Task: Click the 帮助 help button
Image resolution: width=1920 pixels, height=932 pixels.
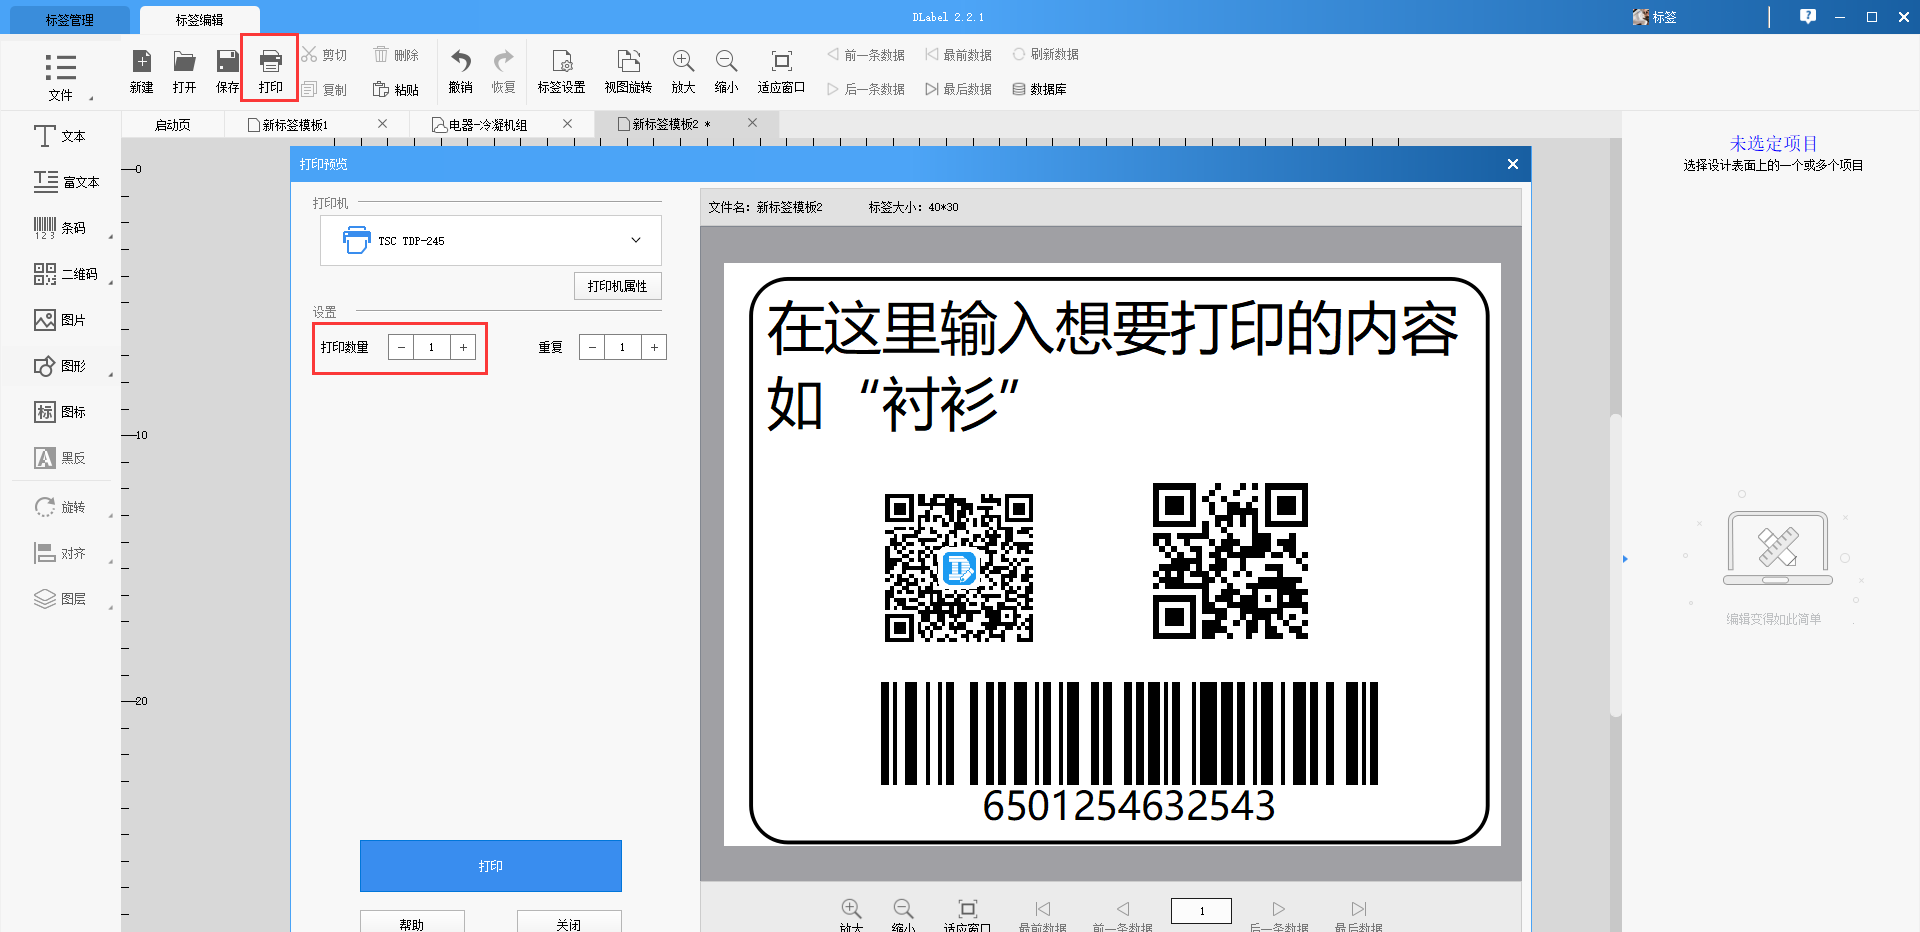Action: click(x=412, y=922)
